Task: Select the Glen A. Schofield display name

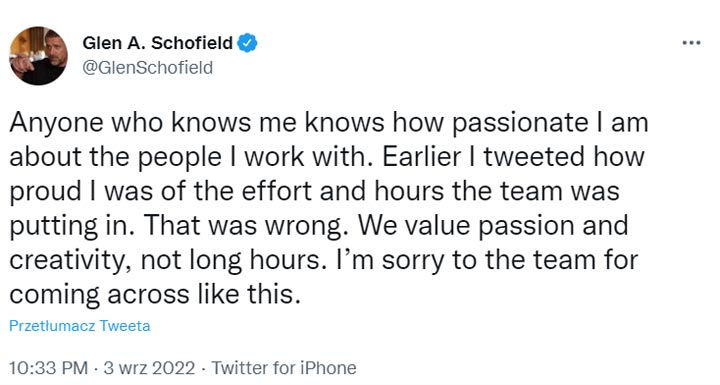Action: pyautogui.click(x=158, y=43)
